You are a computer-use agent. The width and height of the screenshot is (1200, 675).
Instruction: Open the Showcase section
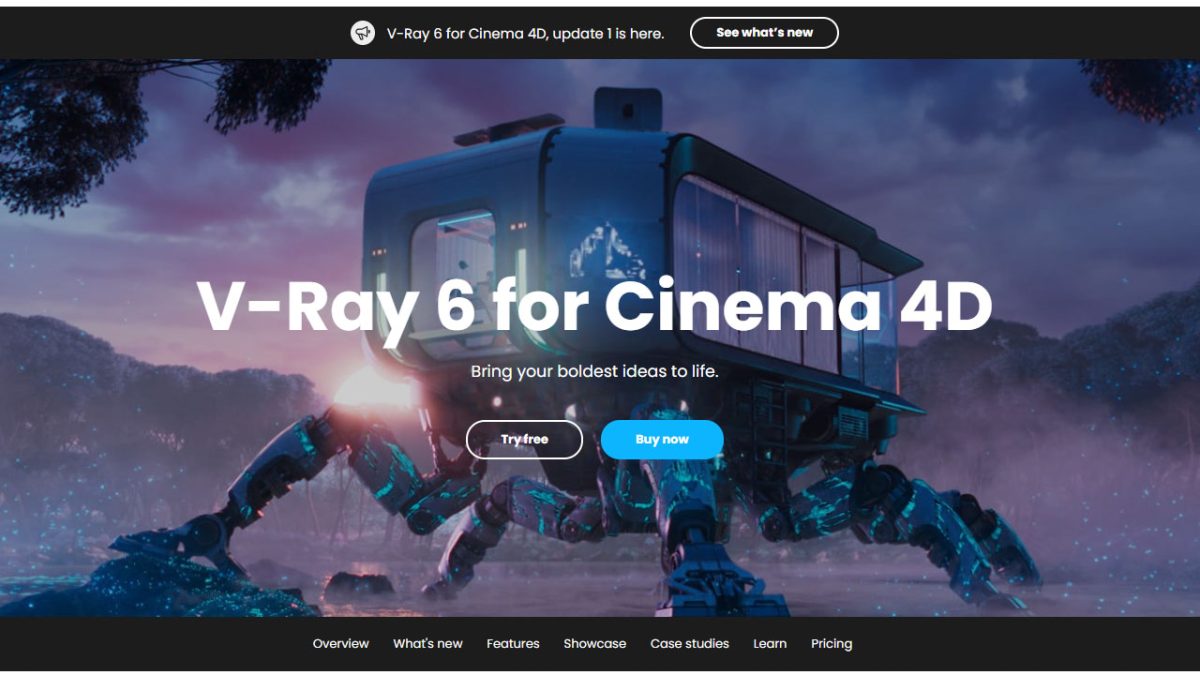[595, 643]
